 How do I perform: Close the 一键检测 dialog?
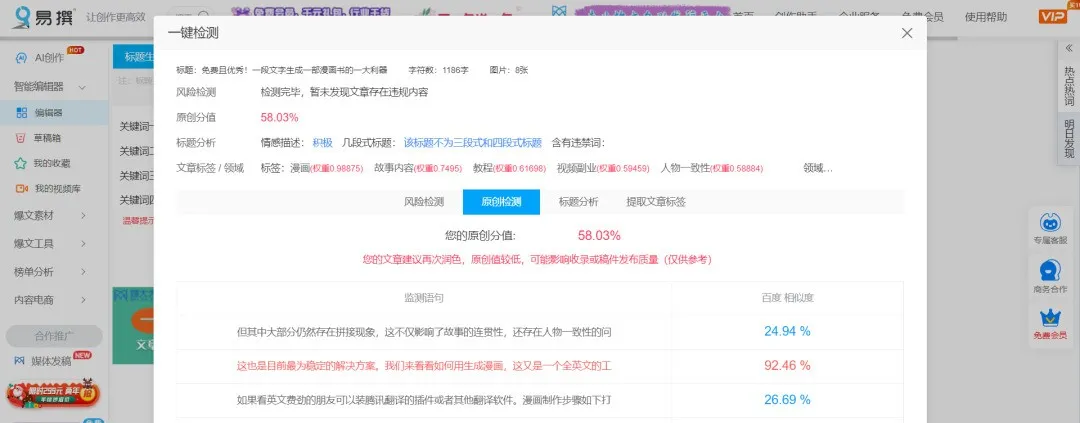coord(907,33)
